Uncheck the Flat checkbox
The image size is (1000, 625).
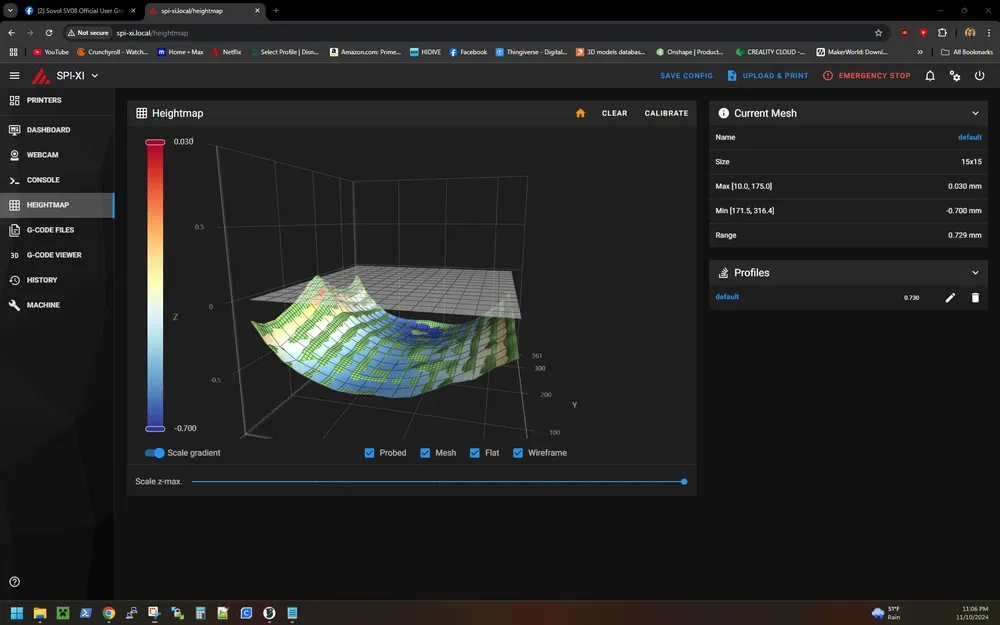(475, 453)
